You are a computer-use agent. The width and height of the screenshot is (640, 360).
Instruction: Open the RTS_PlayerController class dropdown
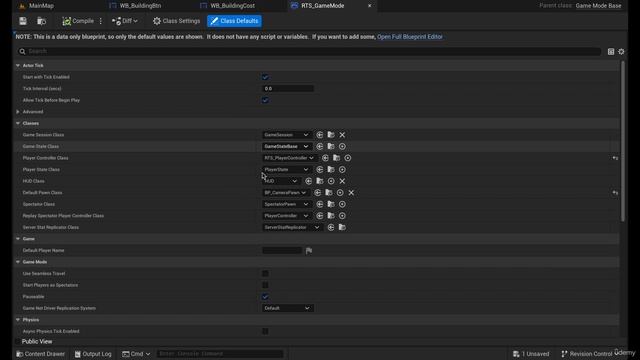tap(289, 158)
